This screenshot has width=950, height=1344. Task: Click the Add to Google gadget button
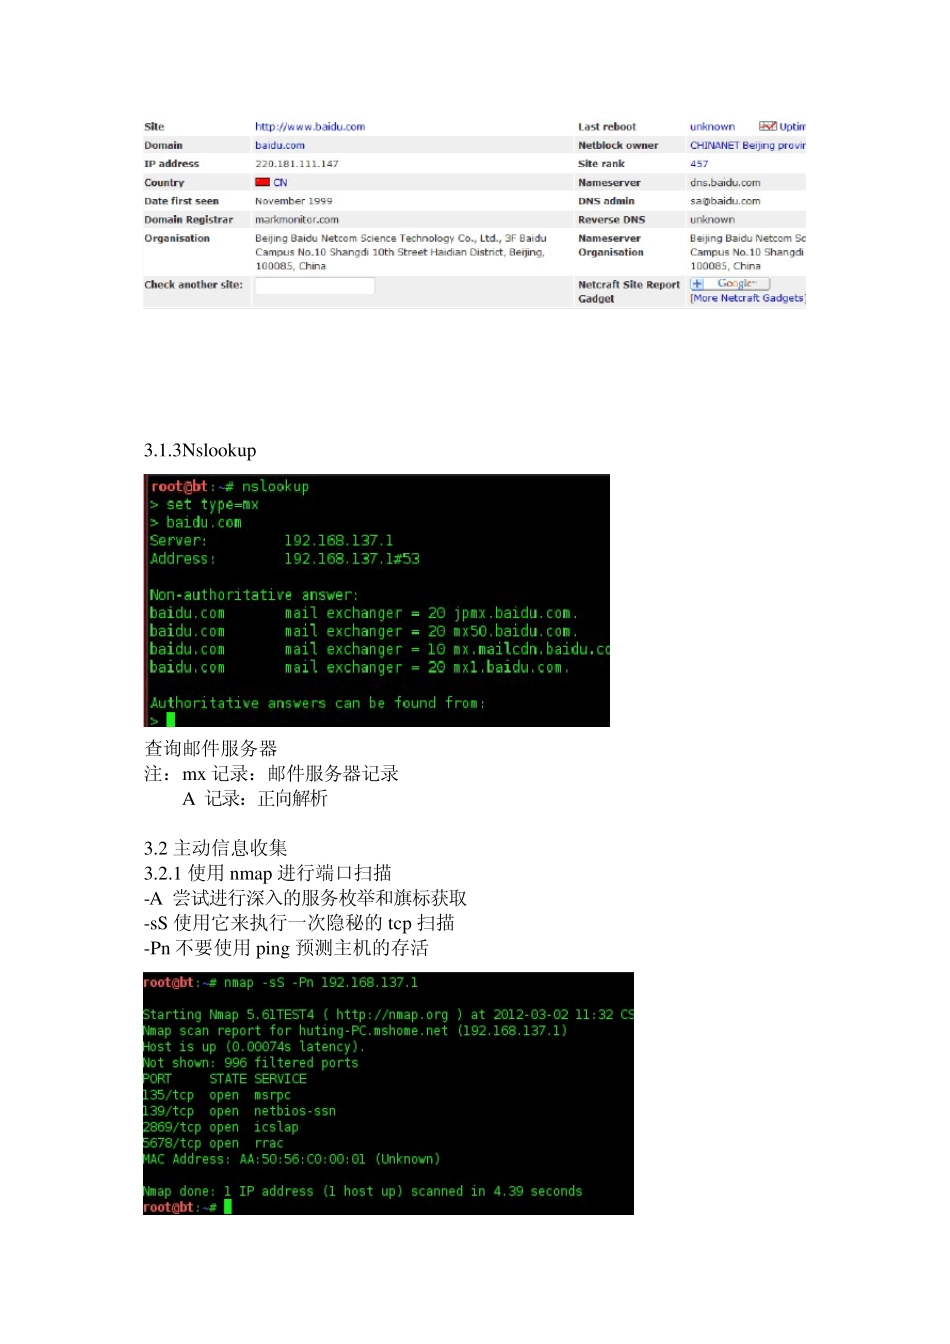point(730,284)
